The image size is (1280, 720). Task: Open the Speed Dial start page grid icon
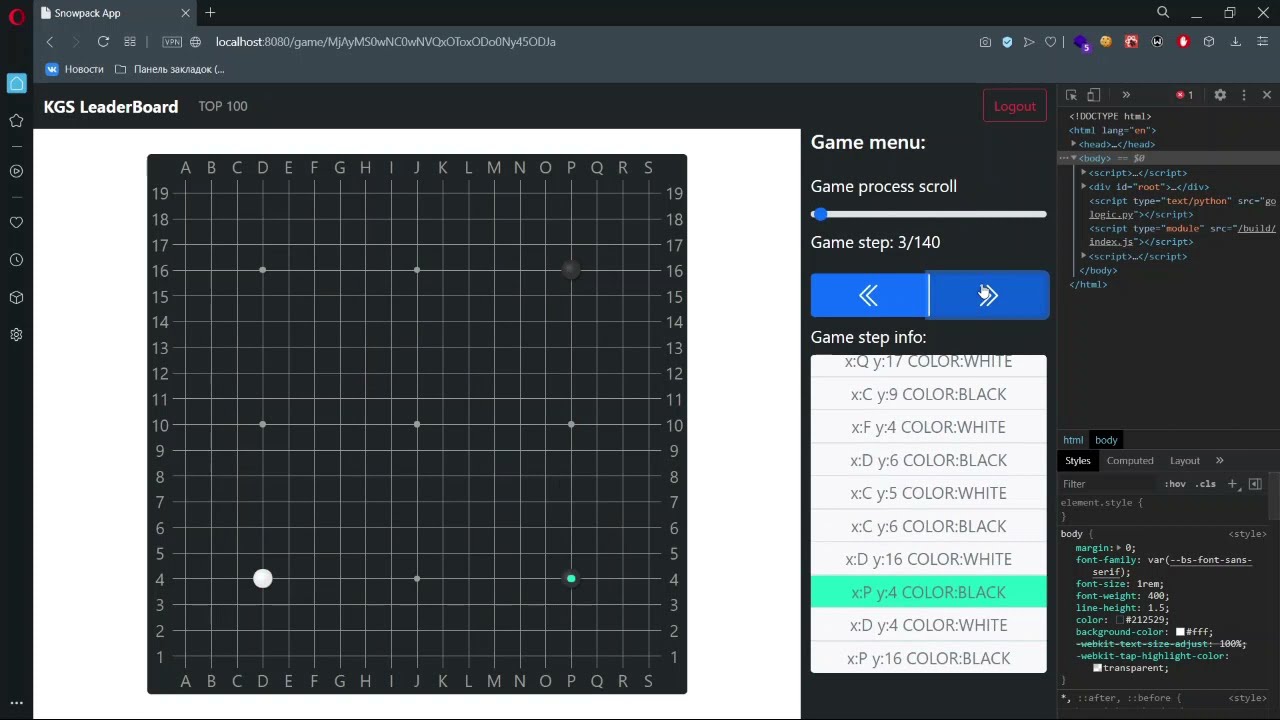coord(130,42)
